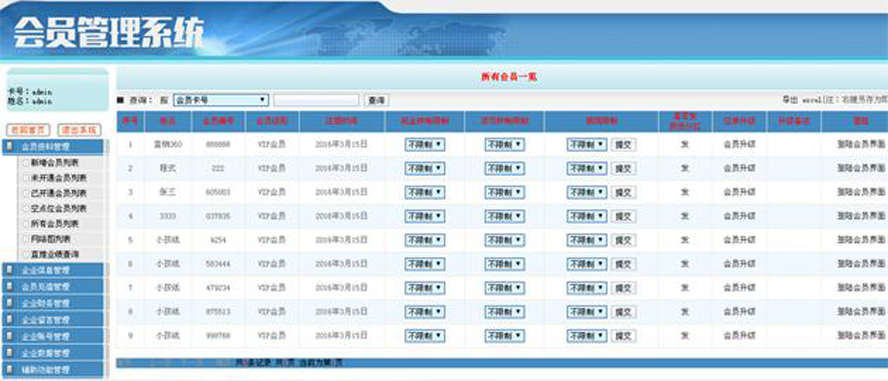Click 提交 in the member 583444 row
This screenshot has height=381, width=888.
(624, 264)
